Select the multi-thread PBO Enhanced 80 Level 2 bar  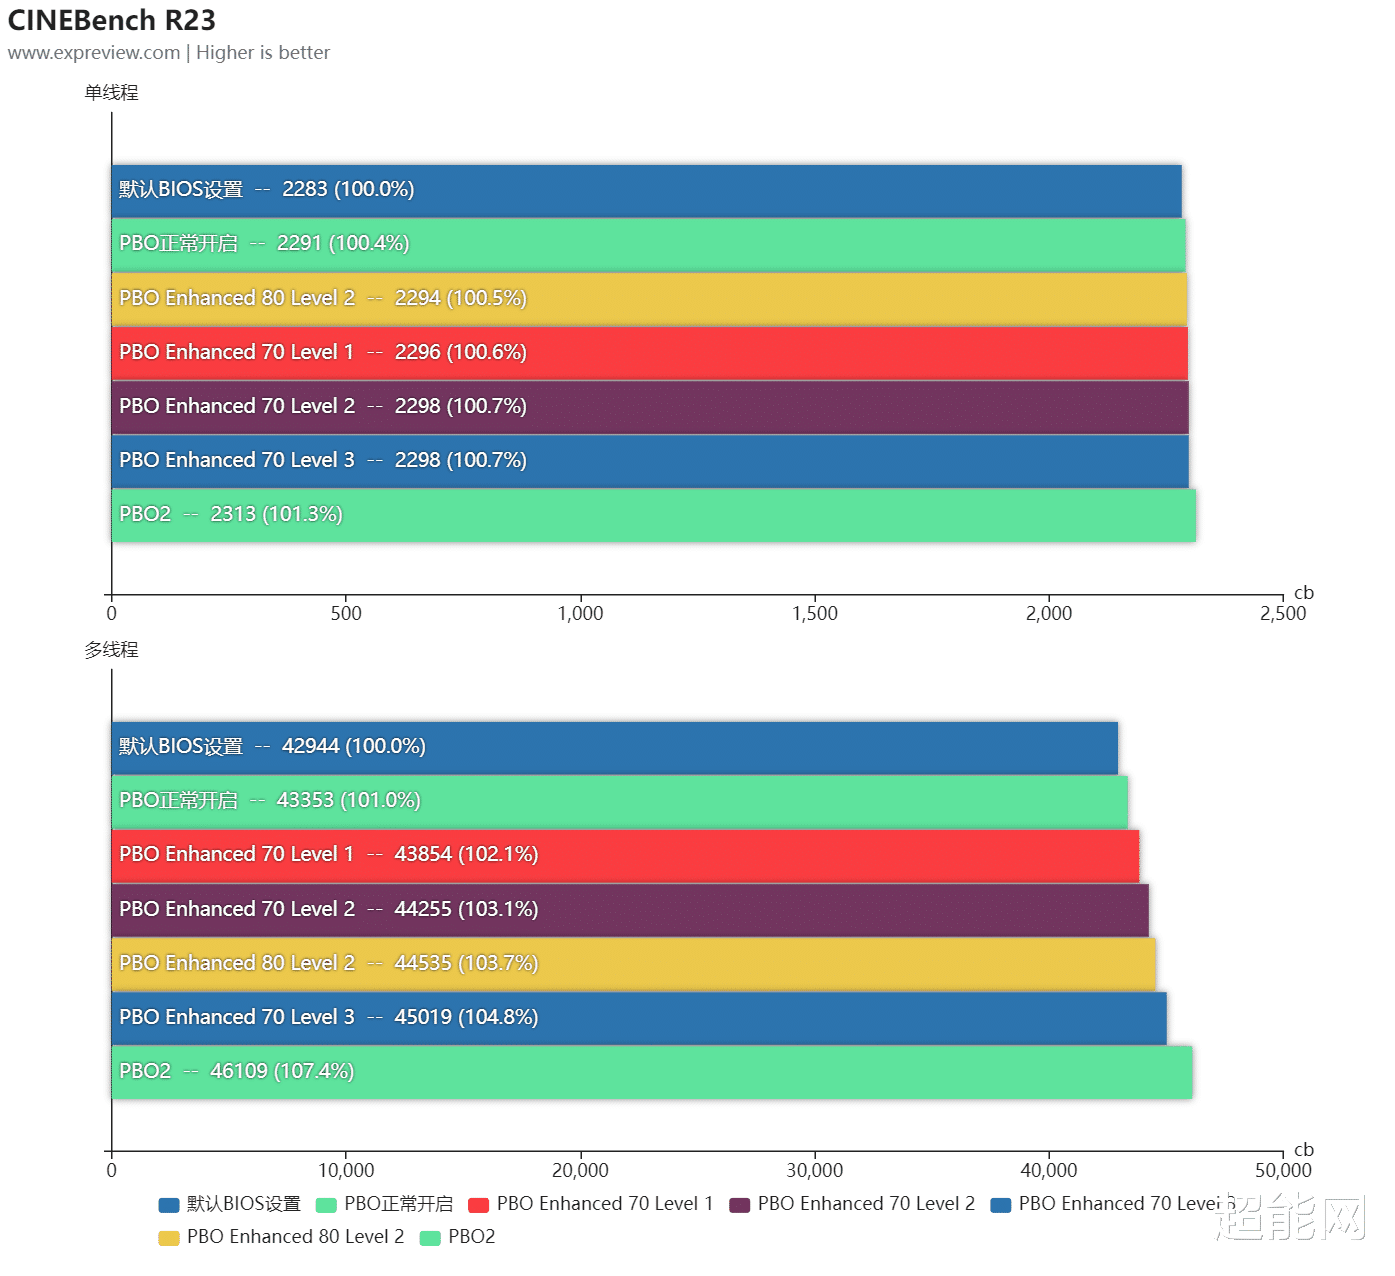633,964
